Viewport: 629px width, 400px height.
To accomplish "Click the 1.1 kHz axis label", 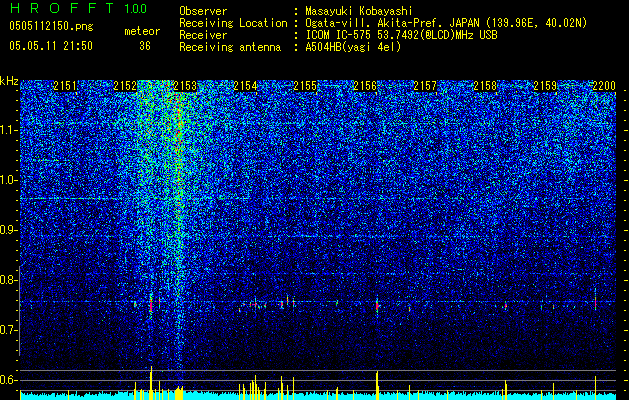I will pyautogui.click(x=9, y=130).
